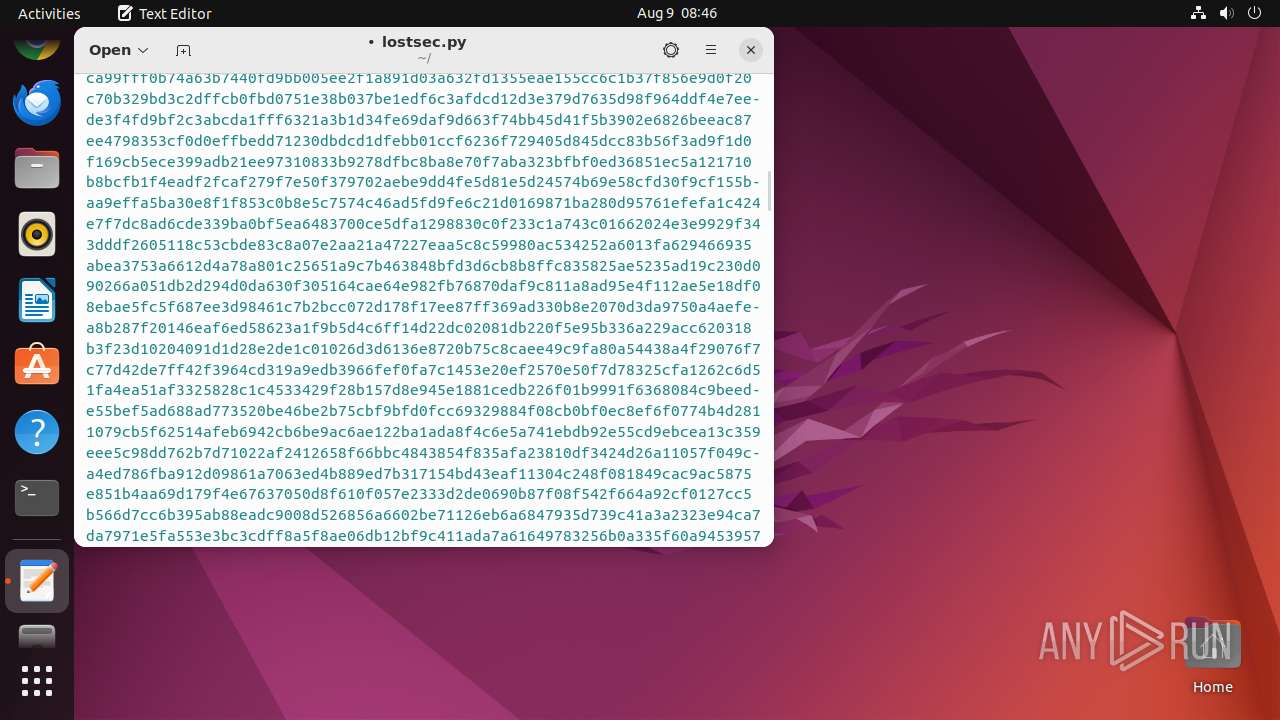Close the Text Editor window
The image size is (1280, 720).
(751, 50)
